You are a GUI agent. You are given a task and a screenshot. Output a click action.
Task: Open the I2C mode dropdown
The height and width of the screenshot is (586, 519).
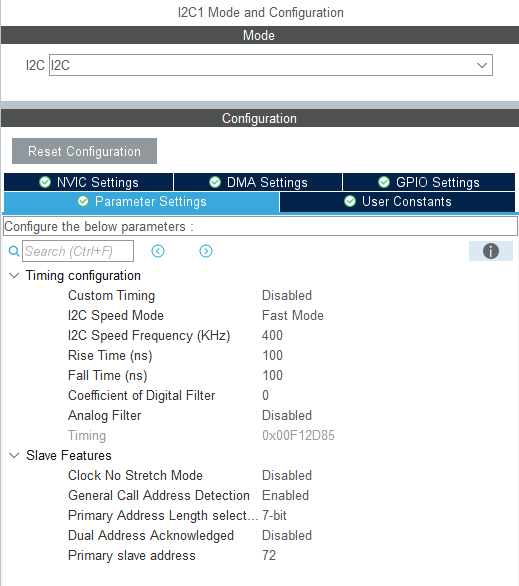(x=271, y=65)
